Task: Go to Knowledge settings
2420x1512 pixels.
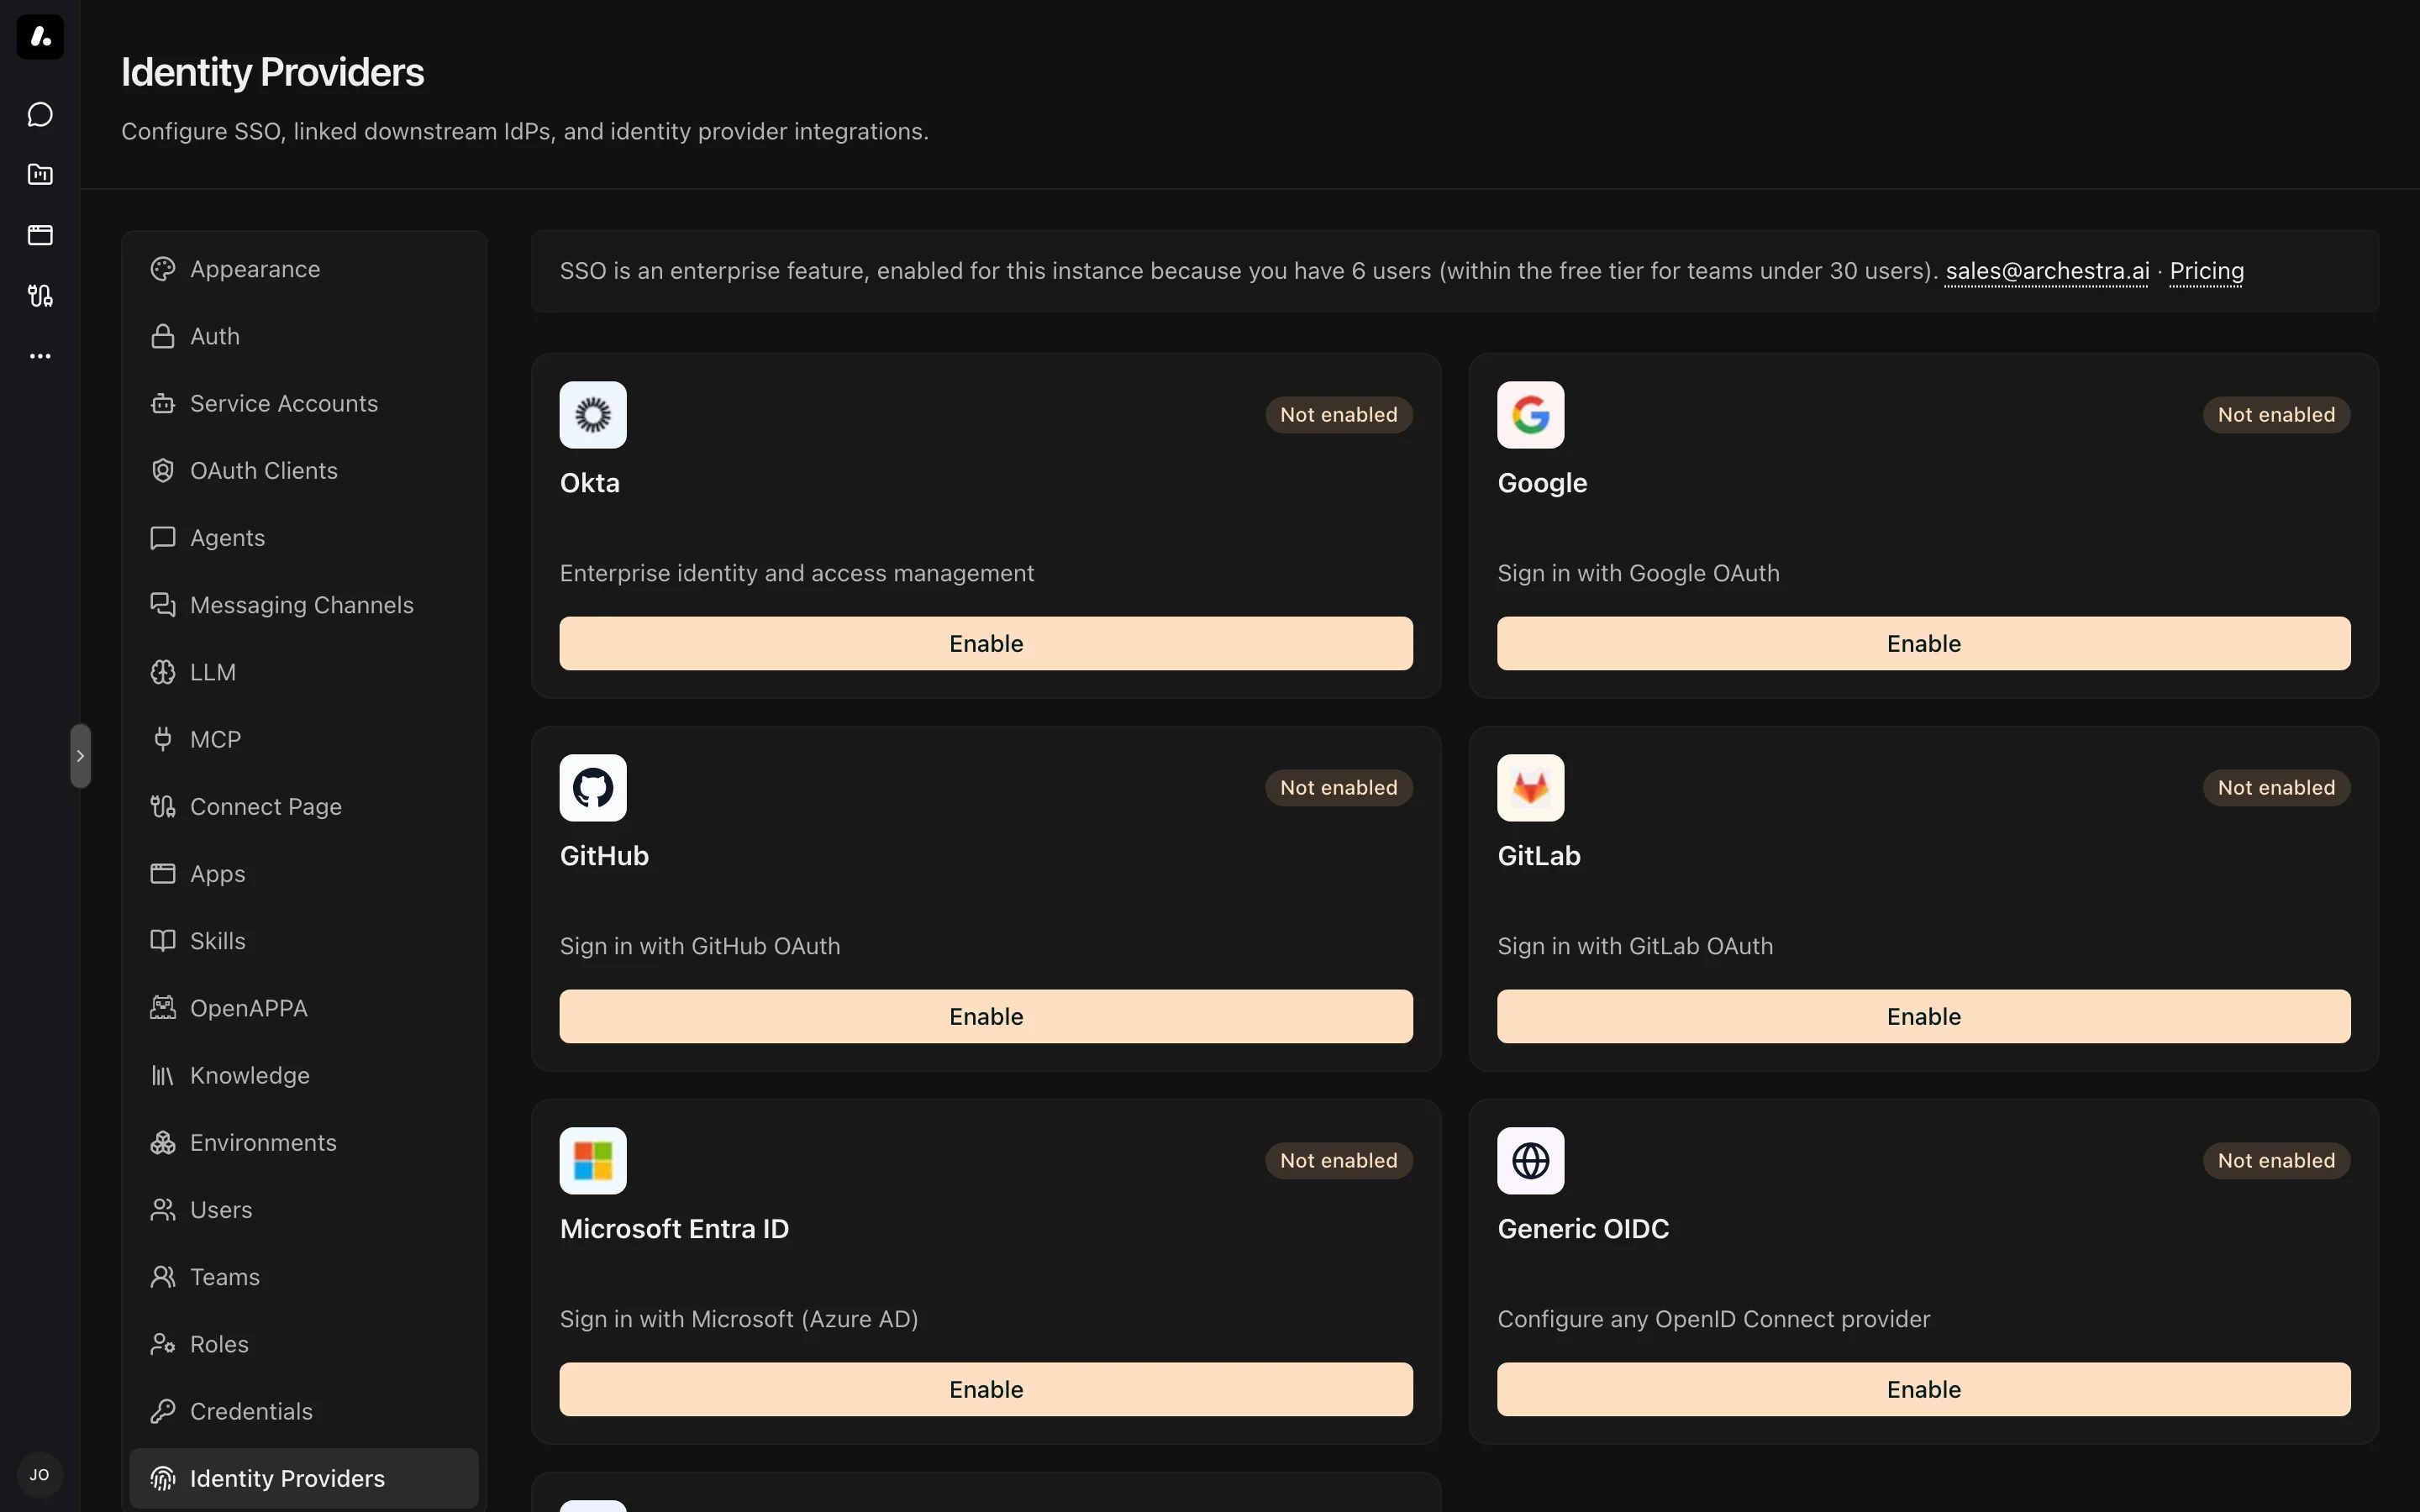Action: [304, 1075]
